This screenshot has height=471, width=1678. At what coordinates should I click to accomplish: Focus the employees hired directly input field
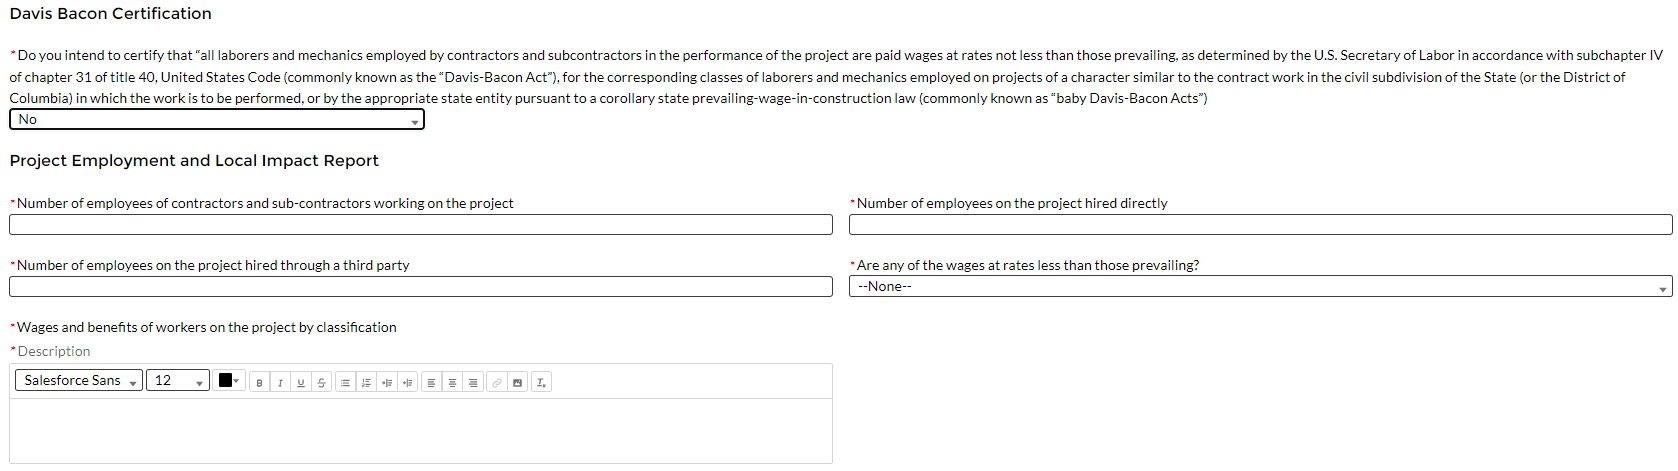[x=1260, y=225]
